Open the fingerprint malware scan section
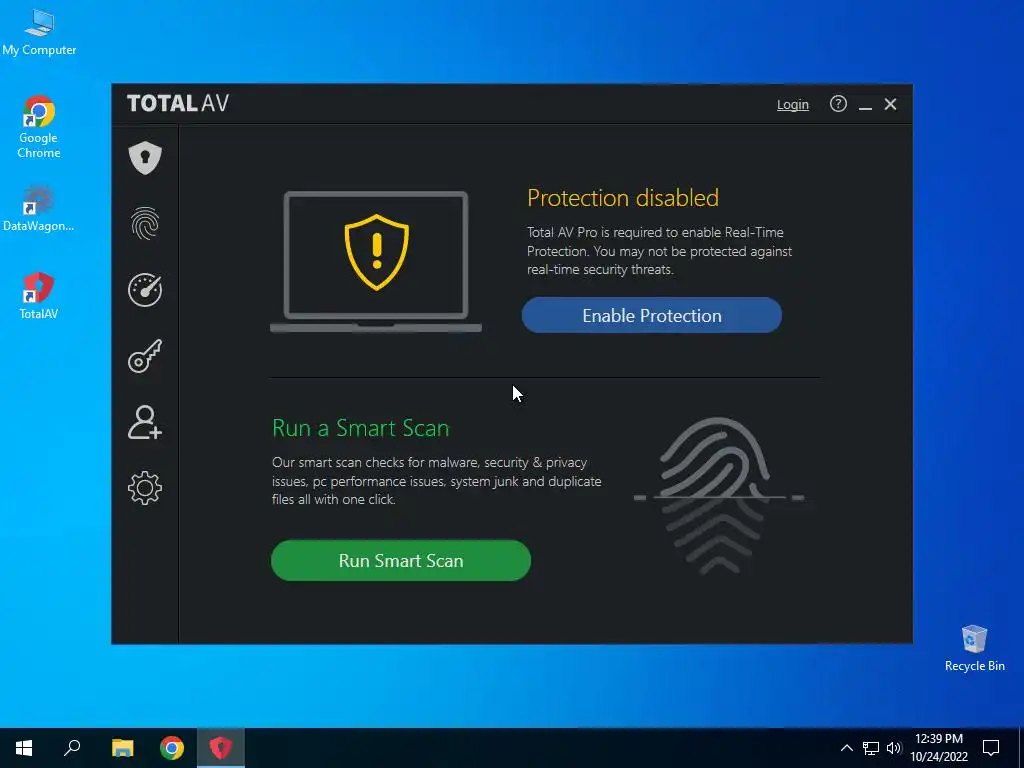 (145, 223)
